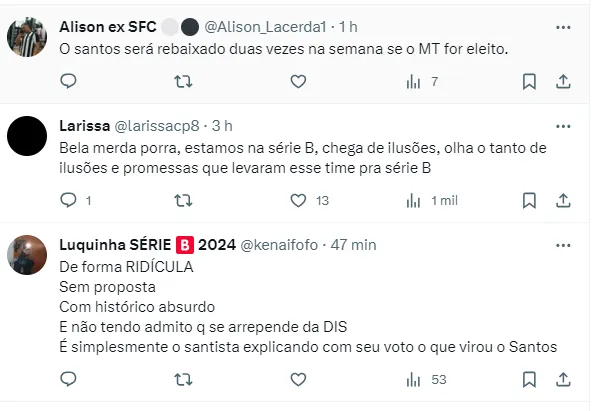
Task: Share Alison ex SFC's tweet
Action: click(563, 82)
